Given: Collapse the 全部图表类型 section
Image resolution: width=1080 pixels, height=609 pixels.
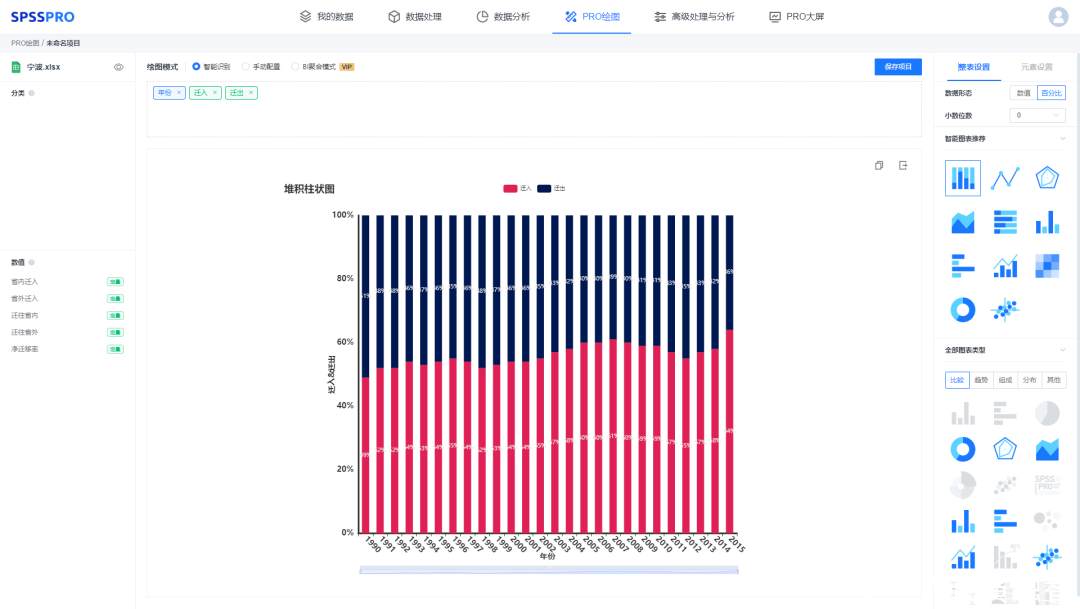Looking at the screenshot, I should click(1062, 350).
